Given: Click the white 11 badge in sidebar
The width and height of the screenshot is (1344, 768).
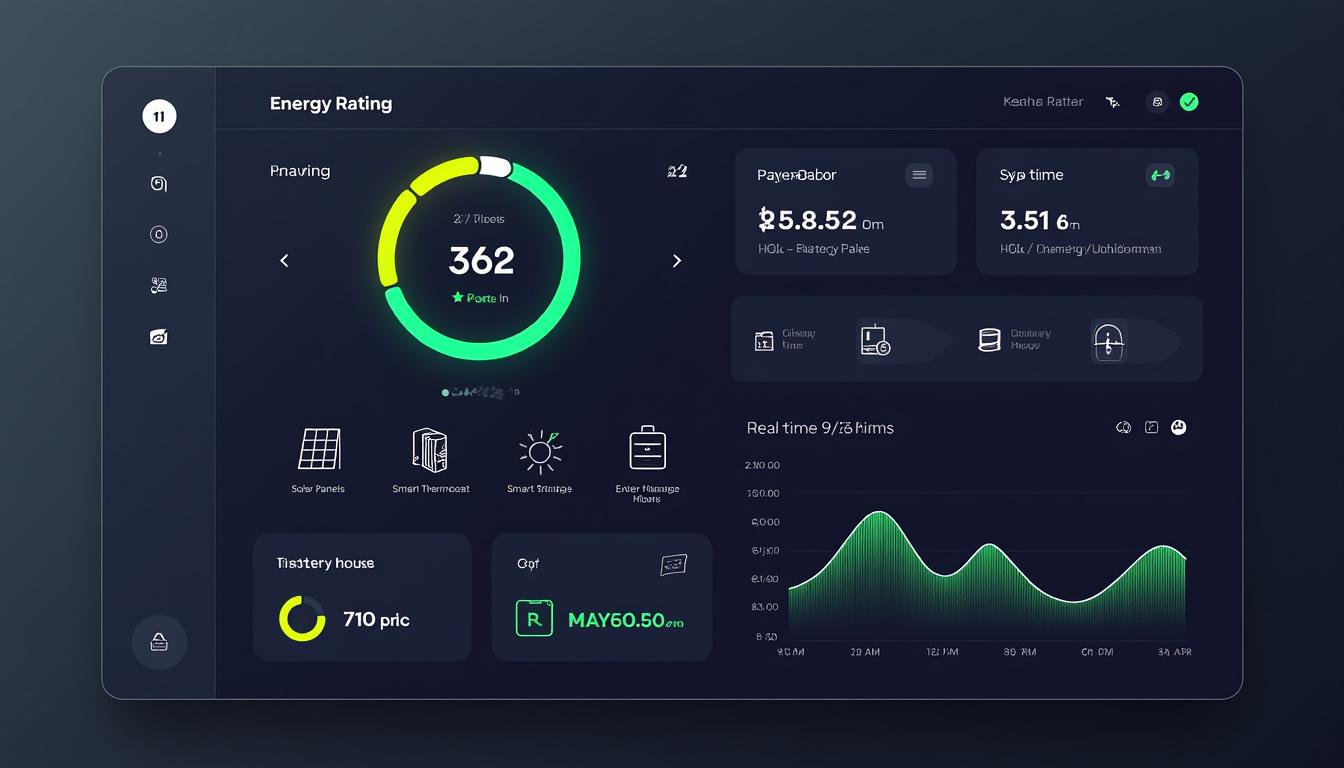Looking at the screenshot, I should (159, 117).
